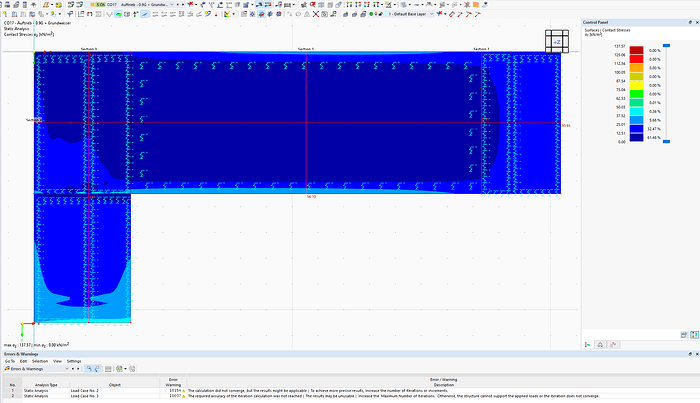Click the red X delete results icon
700x403 pixels.
click(x=316, y=14)
